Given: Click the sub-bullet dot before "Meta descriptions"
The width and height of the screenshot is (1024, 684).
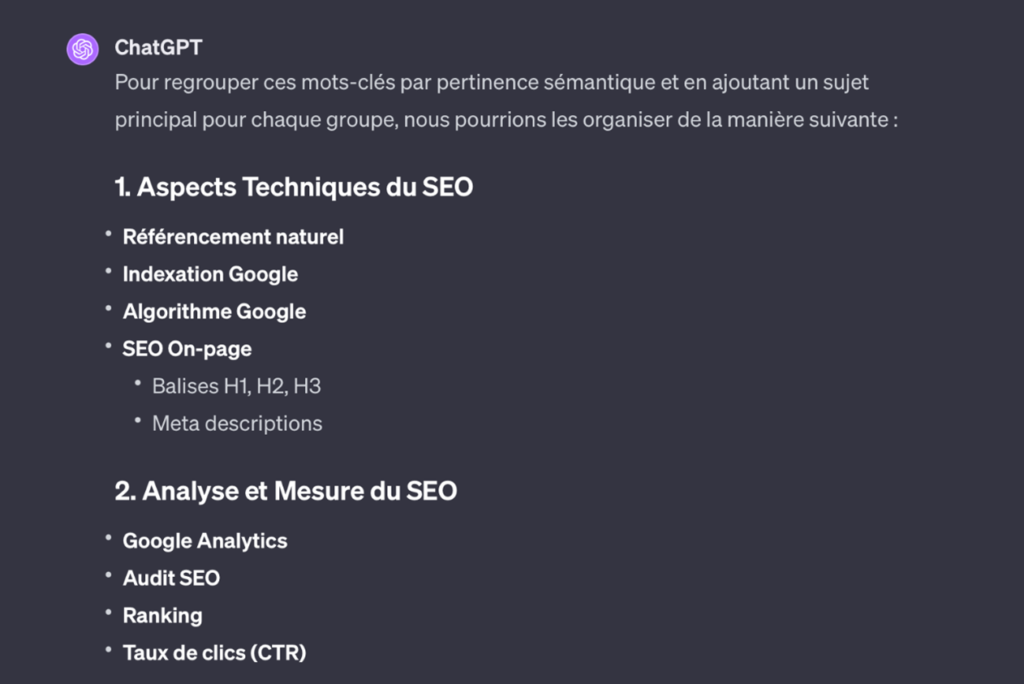Looking at the screenshot, I should [138, 421].
